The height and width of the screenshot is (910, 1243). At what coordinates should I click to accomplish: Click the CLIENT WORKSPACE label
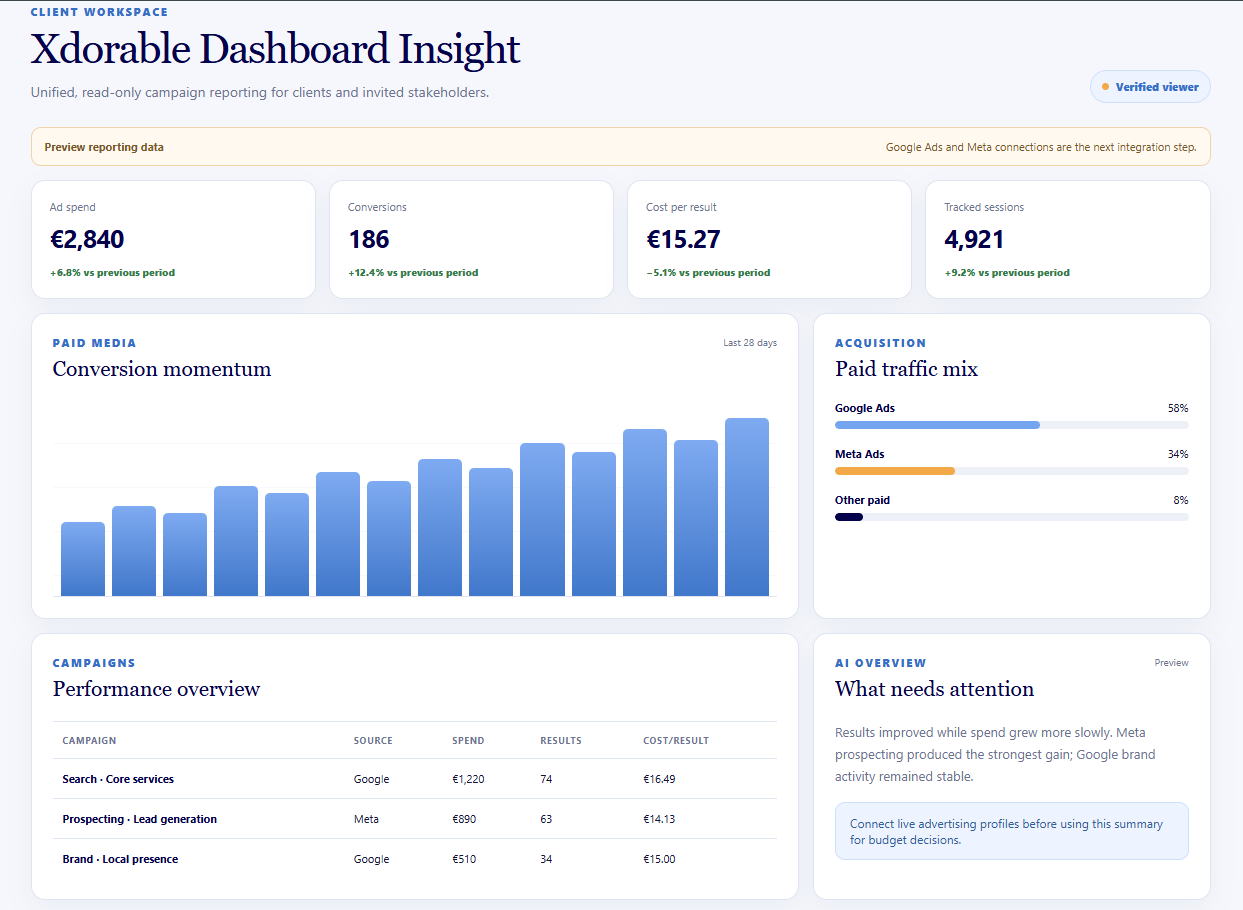pos(100,12)
